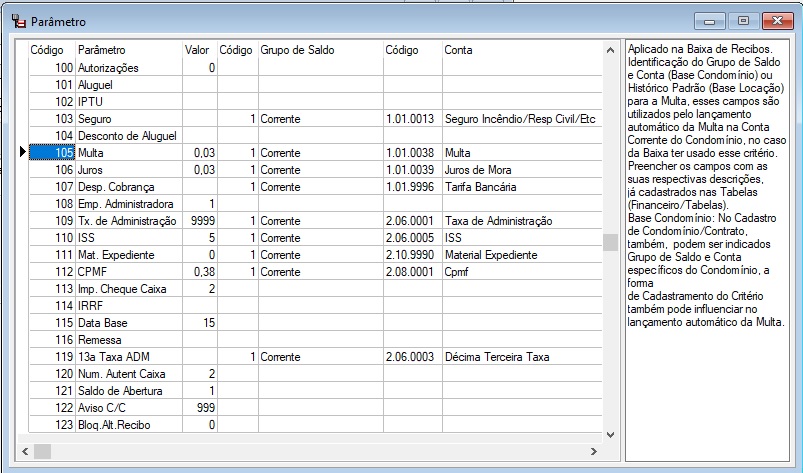Select the Seguro parameter cell
Image resolution: width=803 pixels, height=473 pixels.
click(129, 119)
